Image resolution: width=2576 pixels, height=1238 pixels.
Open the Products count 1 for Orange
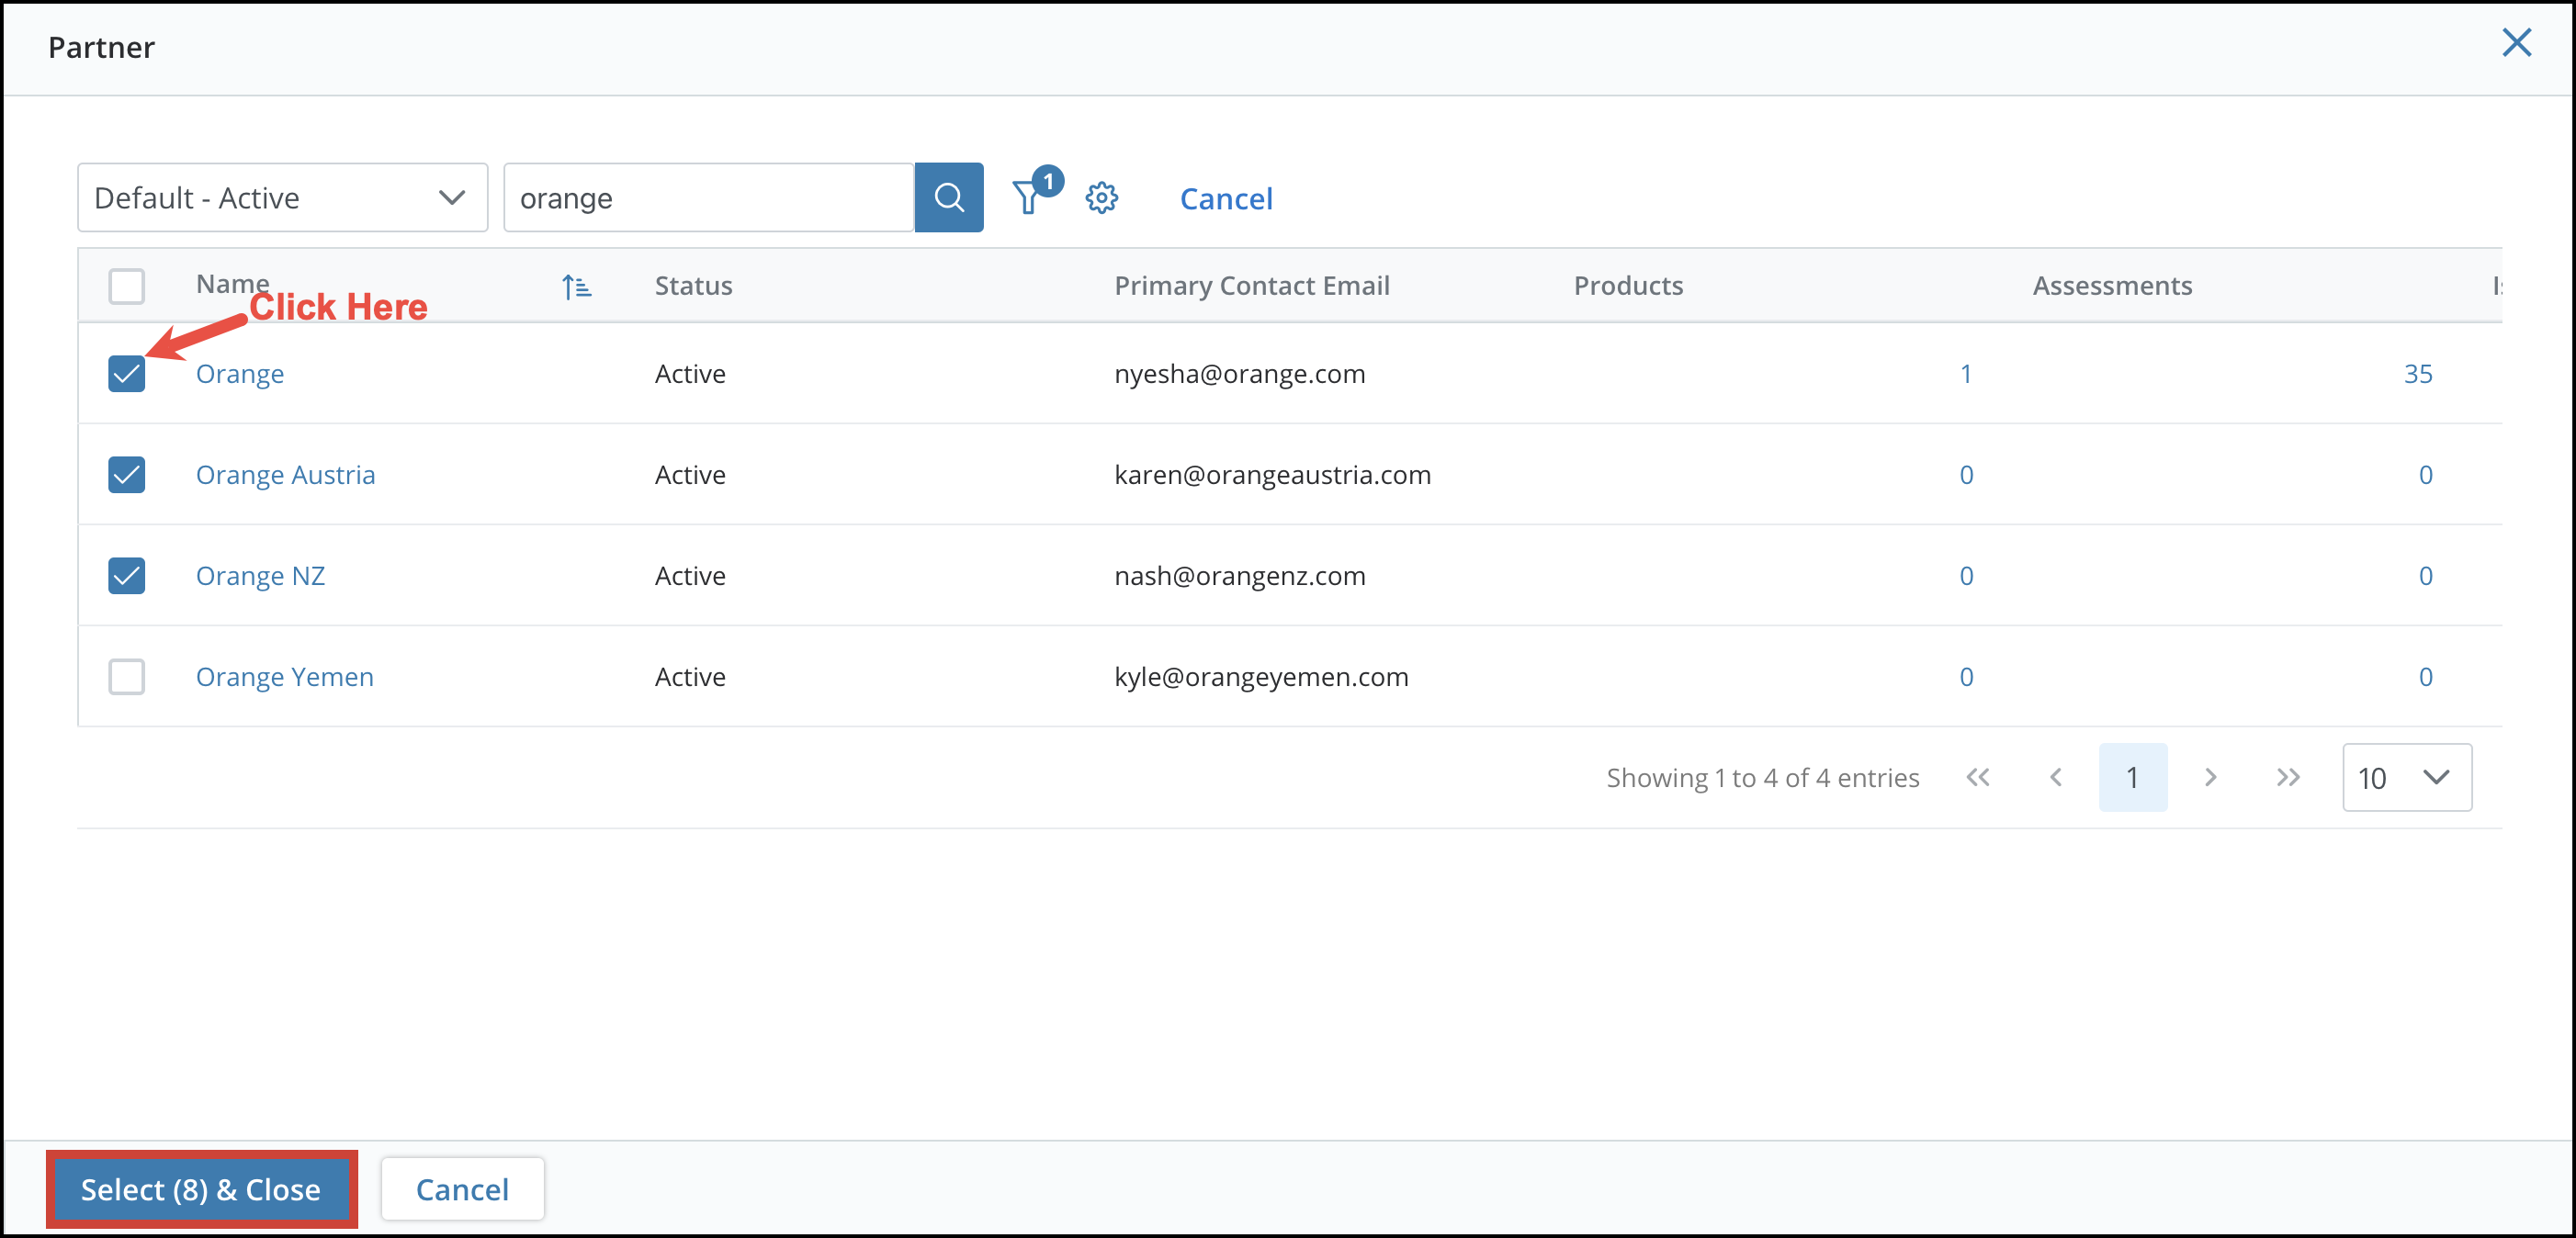point(1965,374)
